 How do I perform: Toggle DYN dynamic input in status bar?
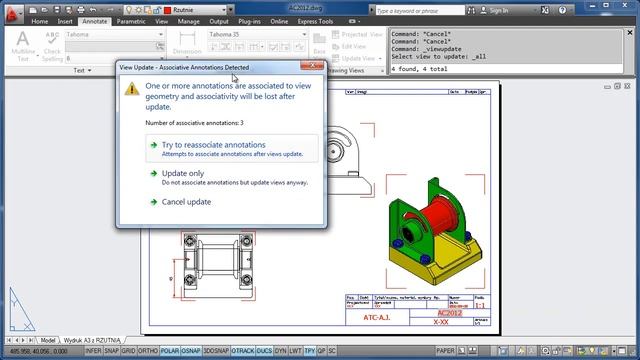[280, 351]
